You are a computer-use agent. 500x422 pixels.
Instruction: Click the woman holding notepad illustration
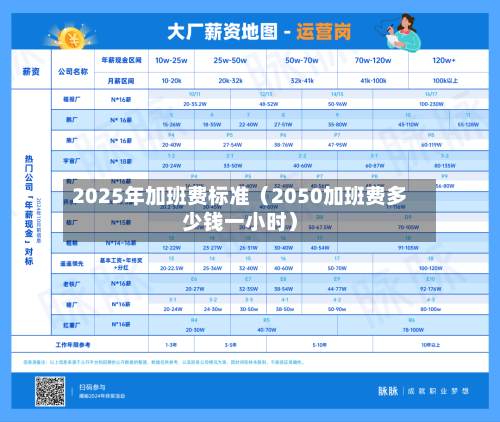pyautogui.click(x=399, y=33)
